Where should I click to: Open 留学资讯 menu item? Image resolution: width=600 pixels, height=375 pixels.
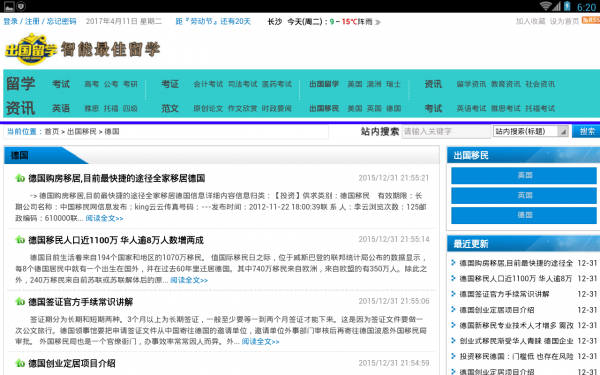click(x=471, y=84)
